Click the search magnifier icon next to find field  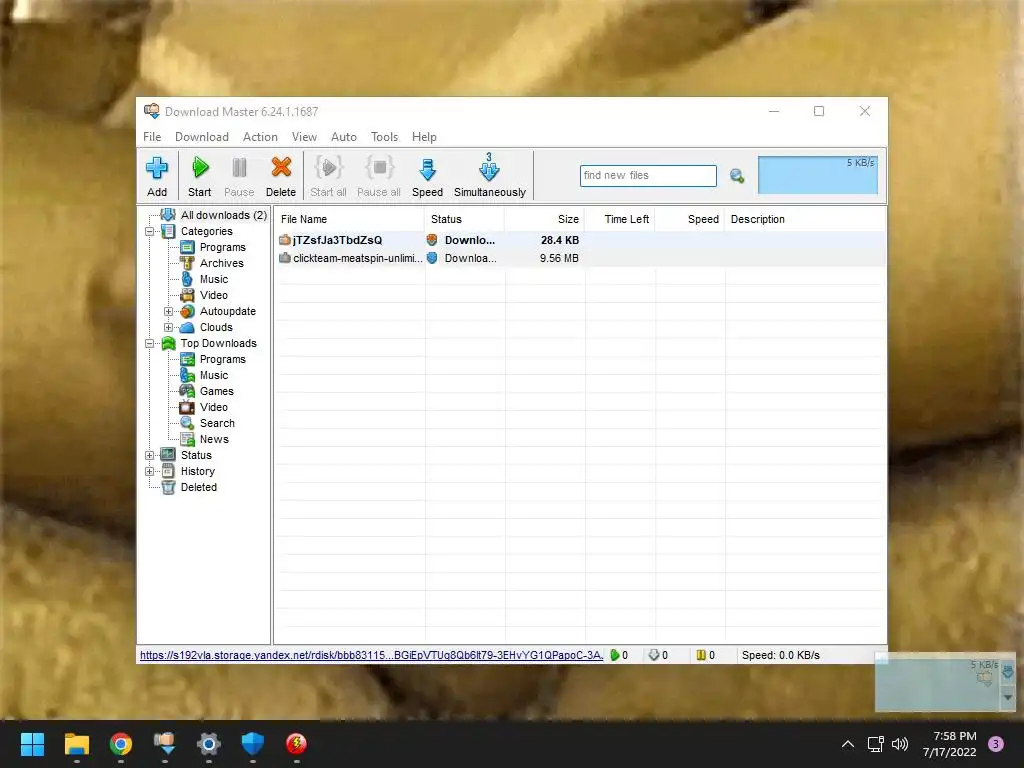pos(737,176)
